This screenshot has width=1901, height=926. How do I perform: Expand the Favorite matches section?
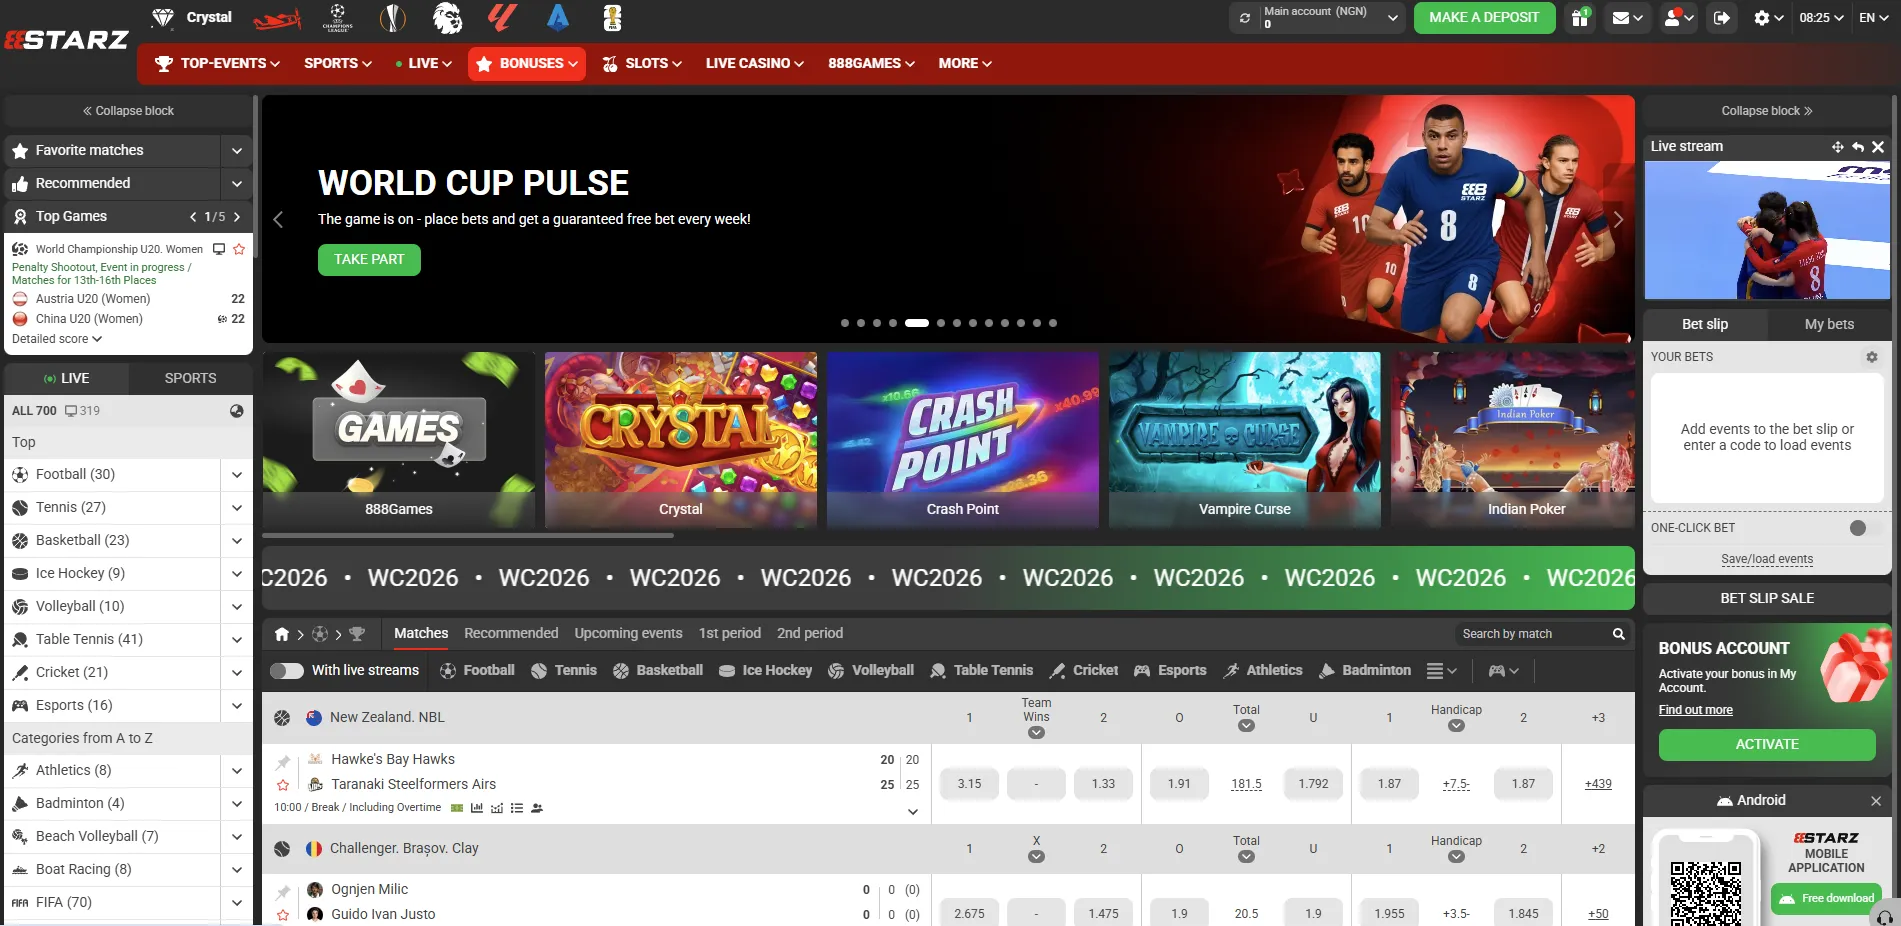(237, 151)
